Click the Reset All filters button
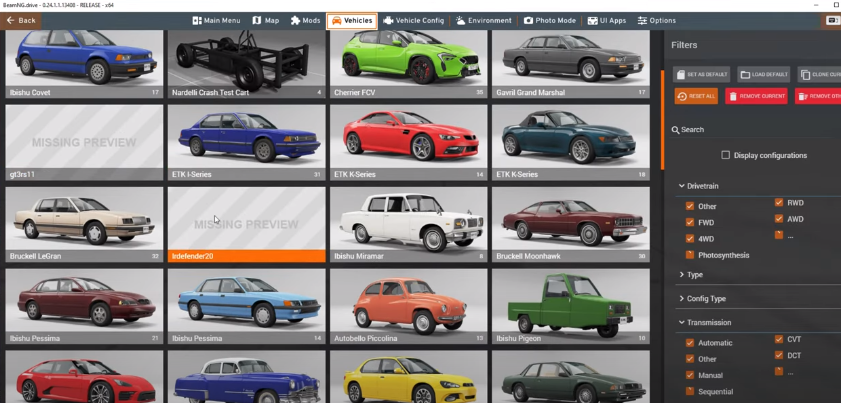This screenshot has height=403, width=841. point(696,96)
